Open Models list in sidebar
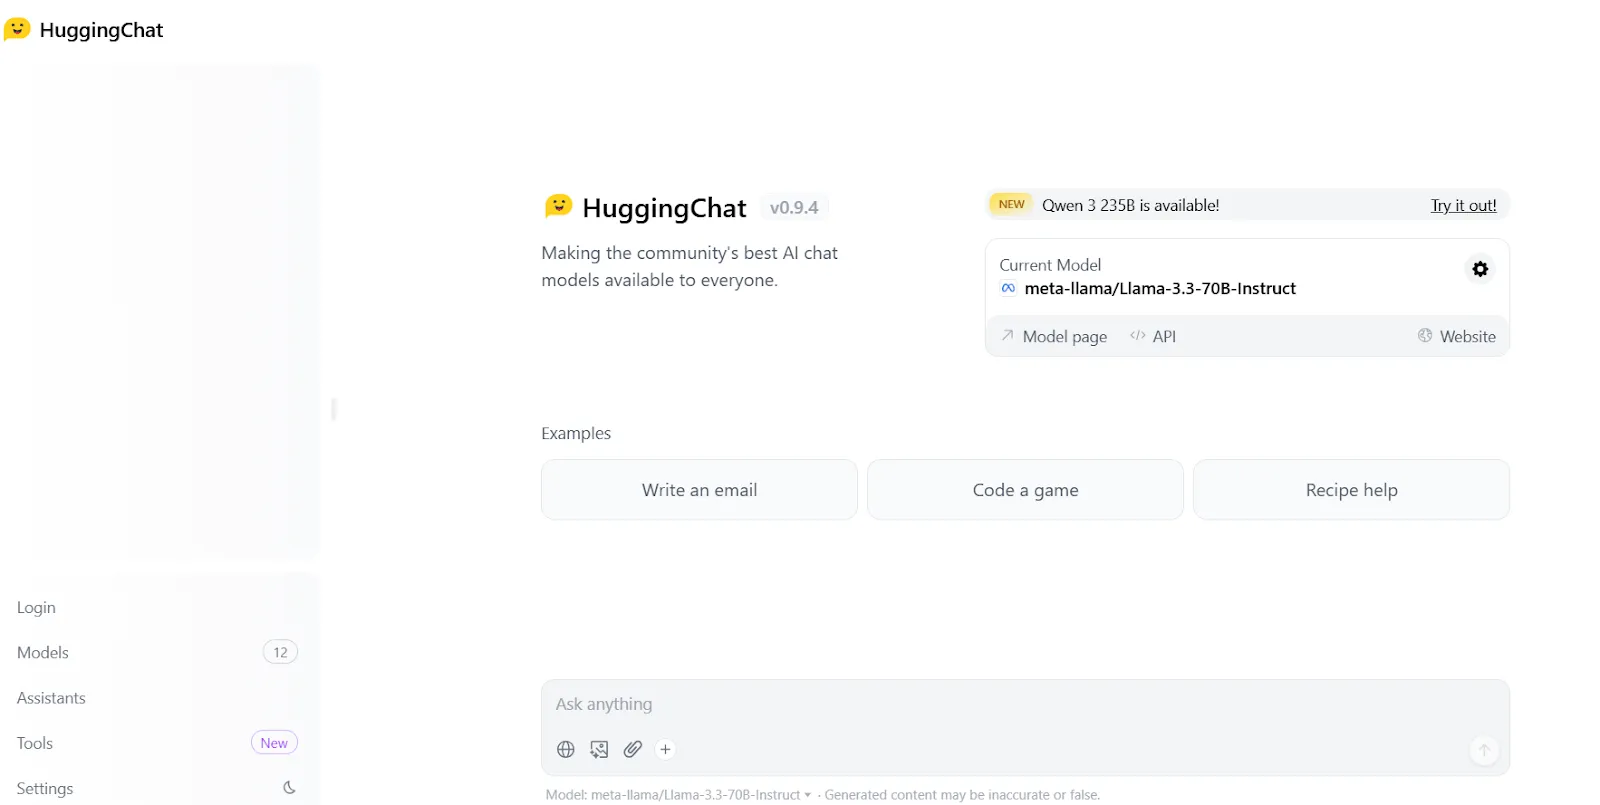 (43, 653)
